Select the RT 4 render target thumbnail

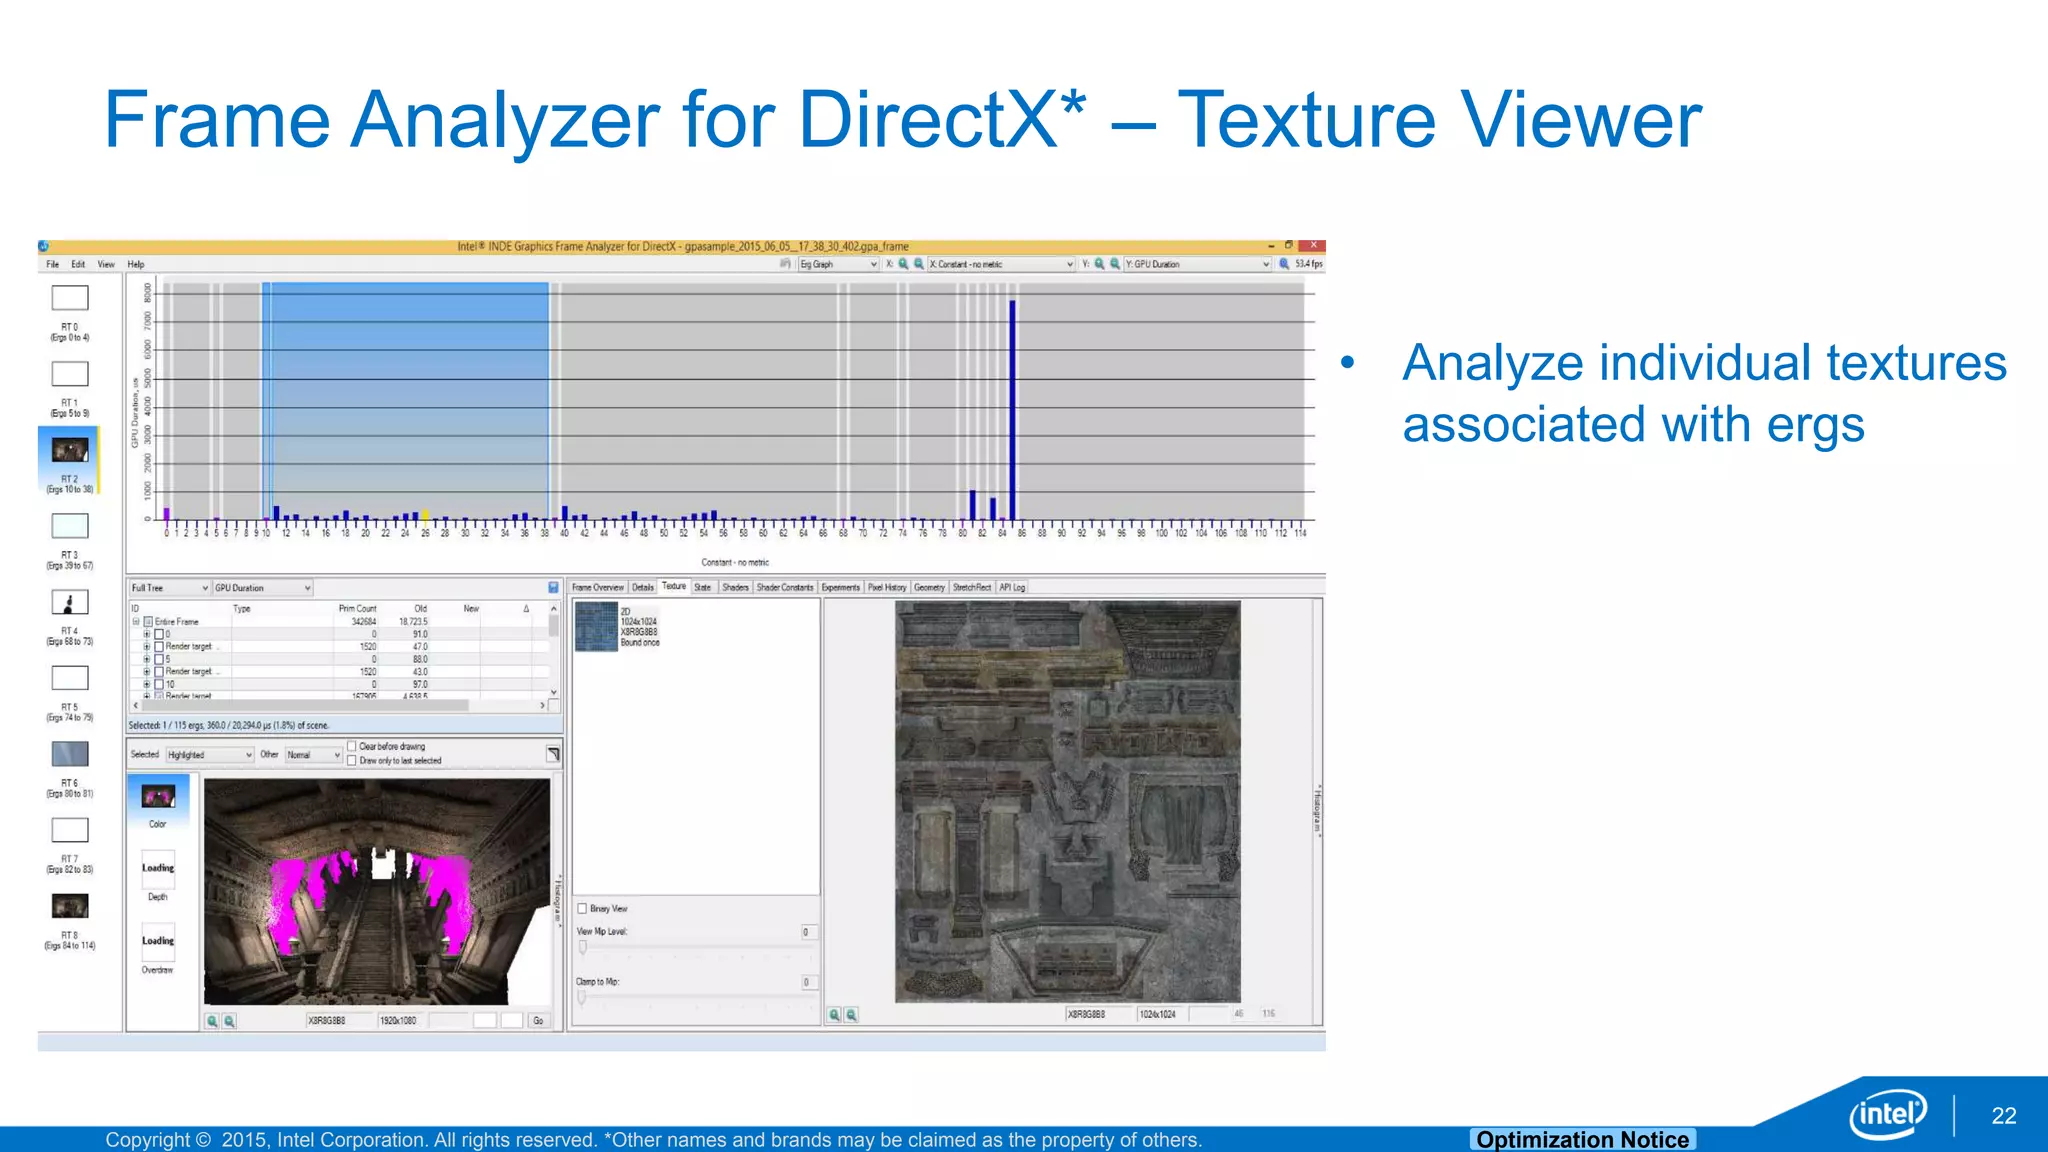[x=70, y=602]
